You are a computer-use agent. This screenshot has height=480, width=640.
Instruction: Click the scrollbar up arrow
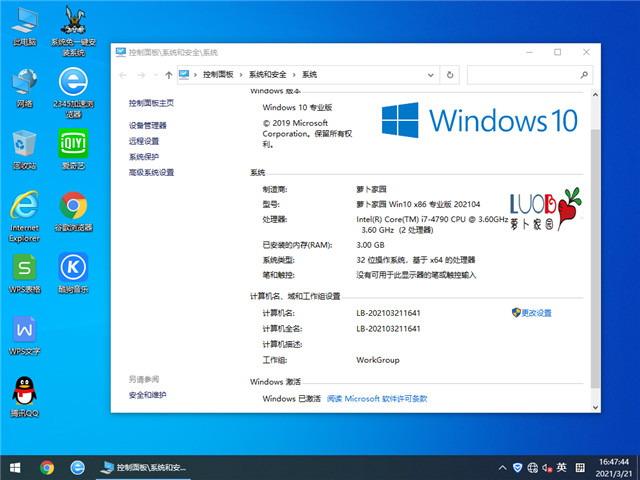point(595,95)
